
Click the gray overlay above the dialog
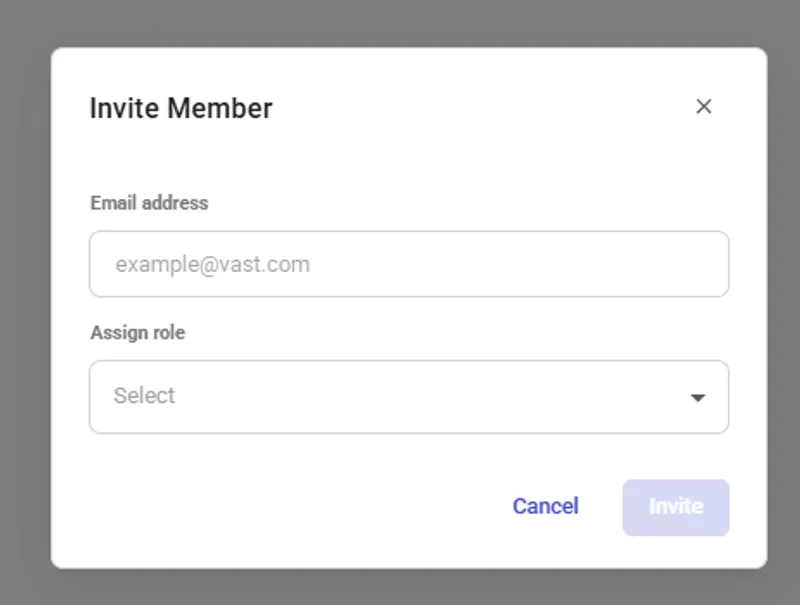point(400,22)
